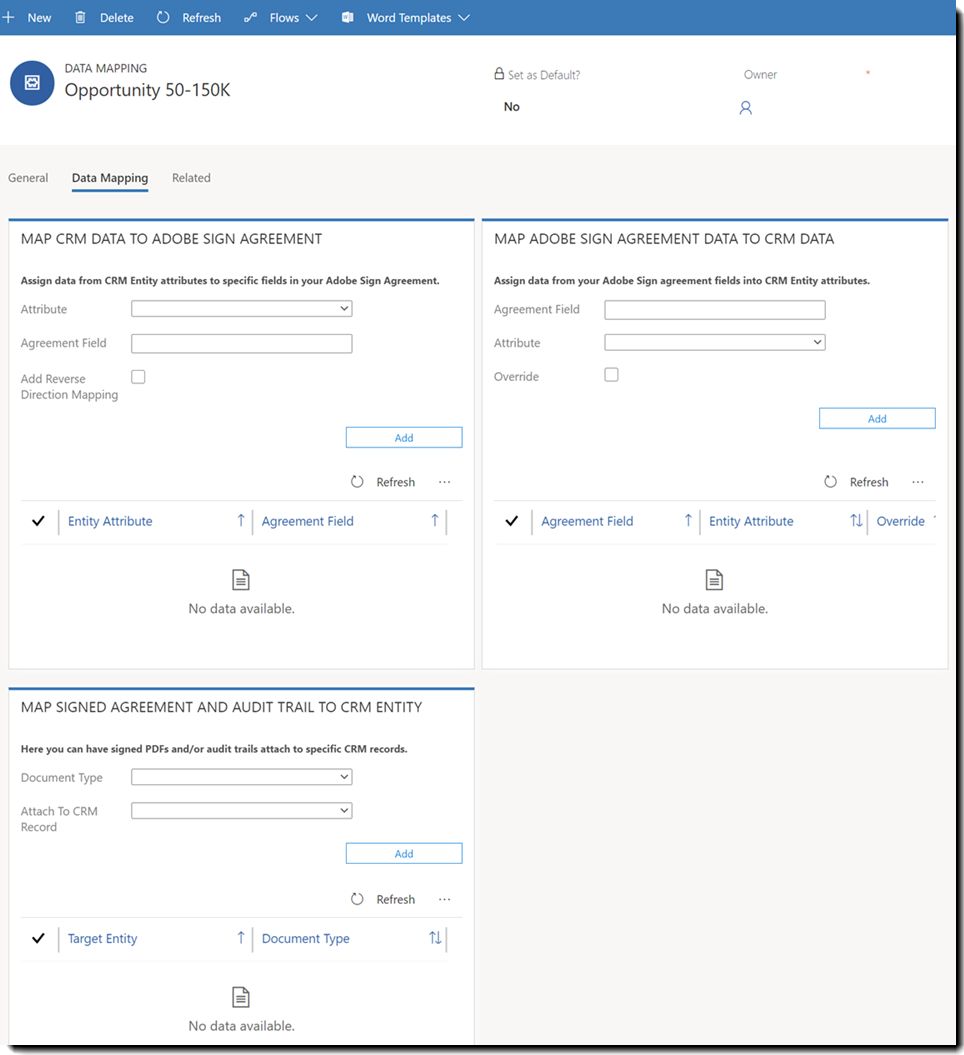Open more options ellipsis in Adobe Sign Agreement grid
The height and width of the screenshot is (1055, 964).
pos(918,482)
